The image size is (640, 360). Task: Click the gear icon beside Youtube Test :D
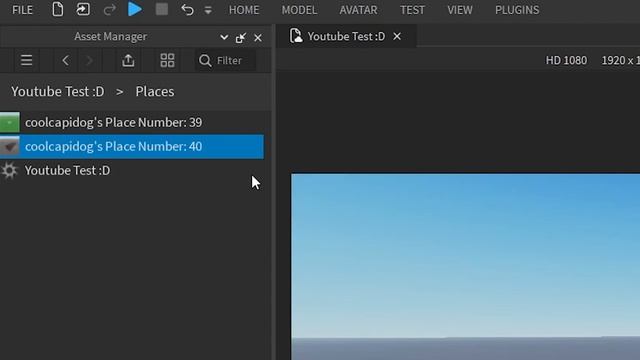(x=9, y=170)
